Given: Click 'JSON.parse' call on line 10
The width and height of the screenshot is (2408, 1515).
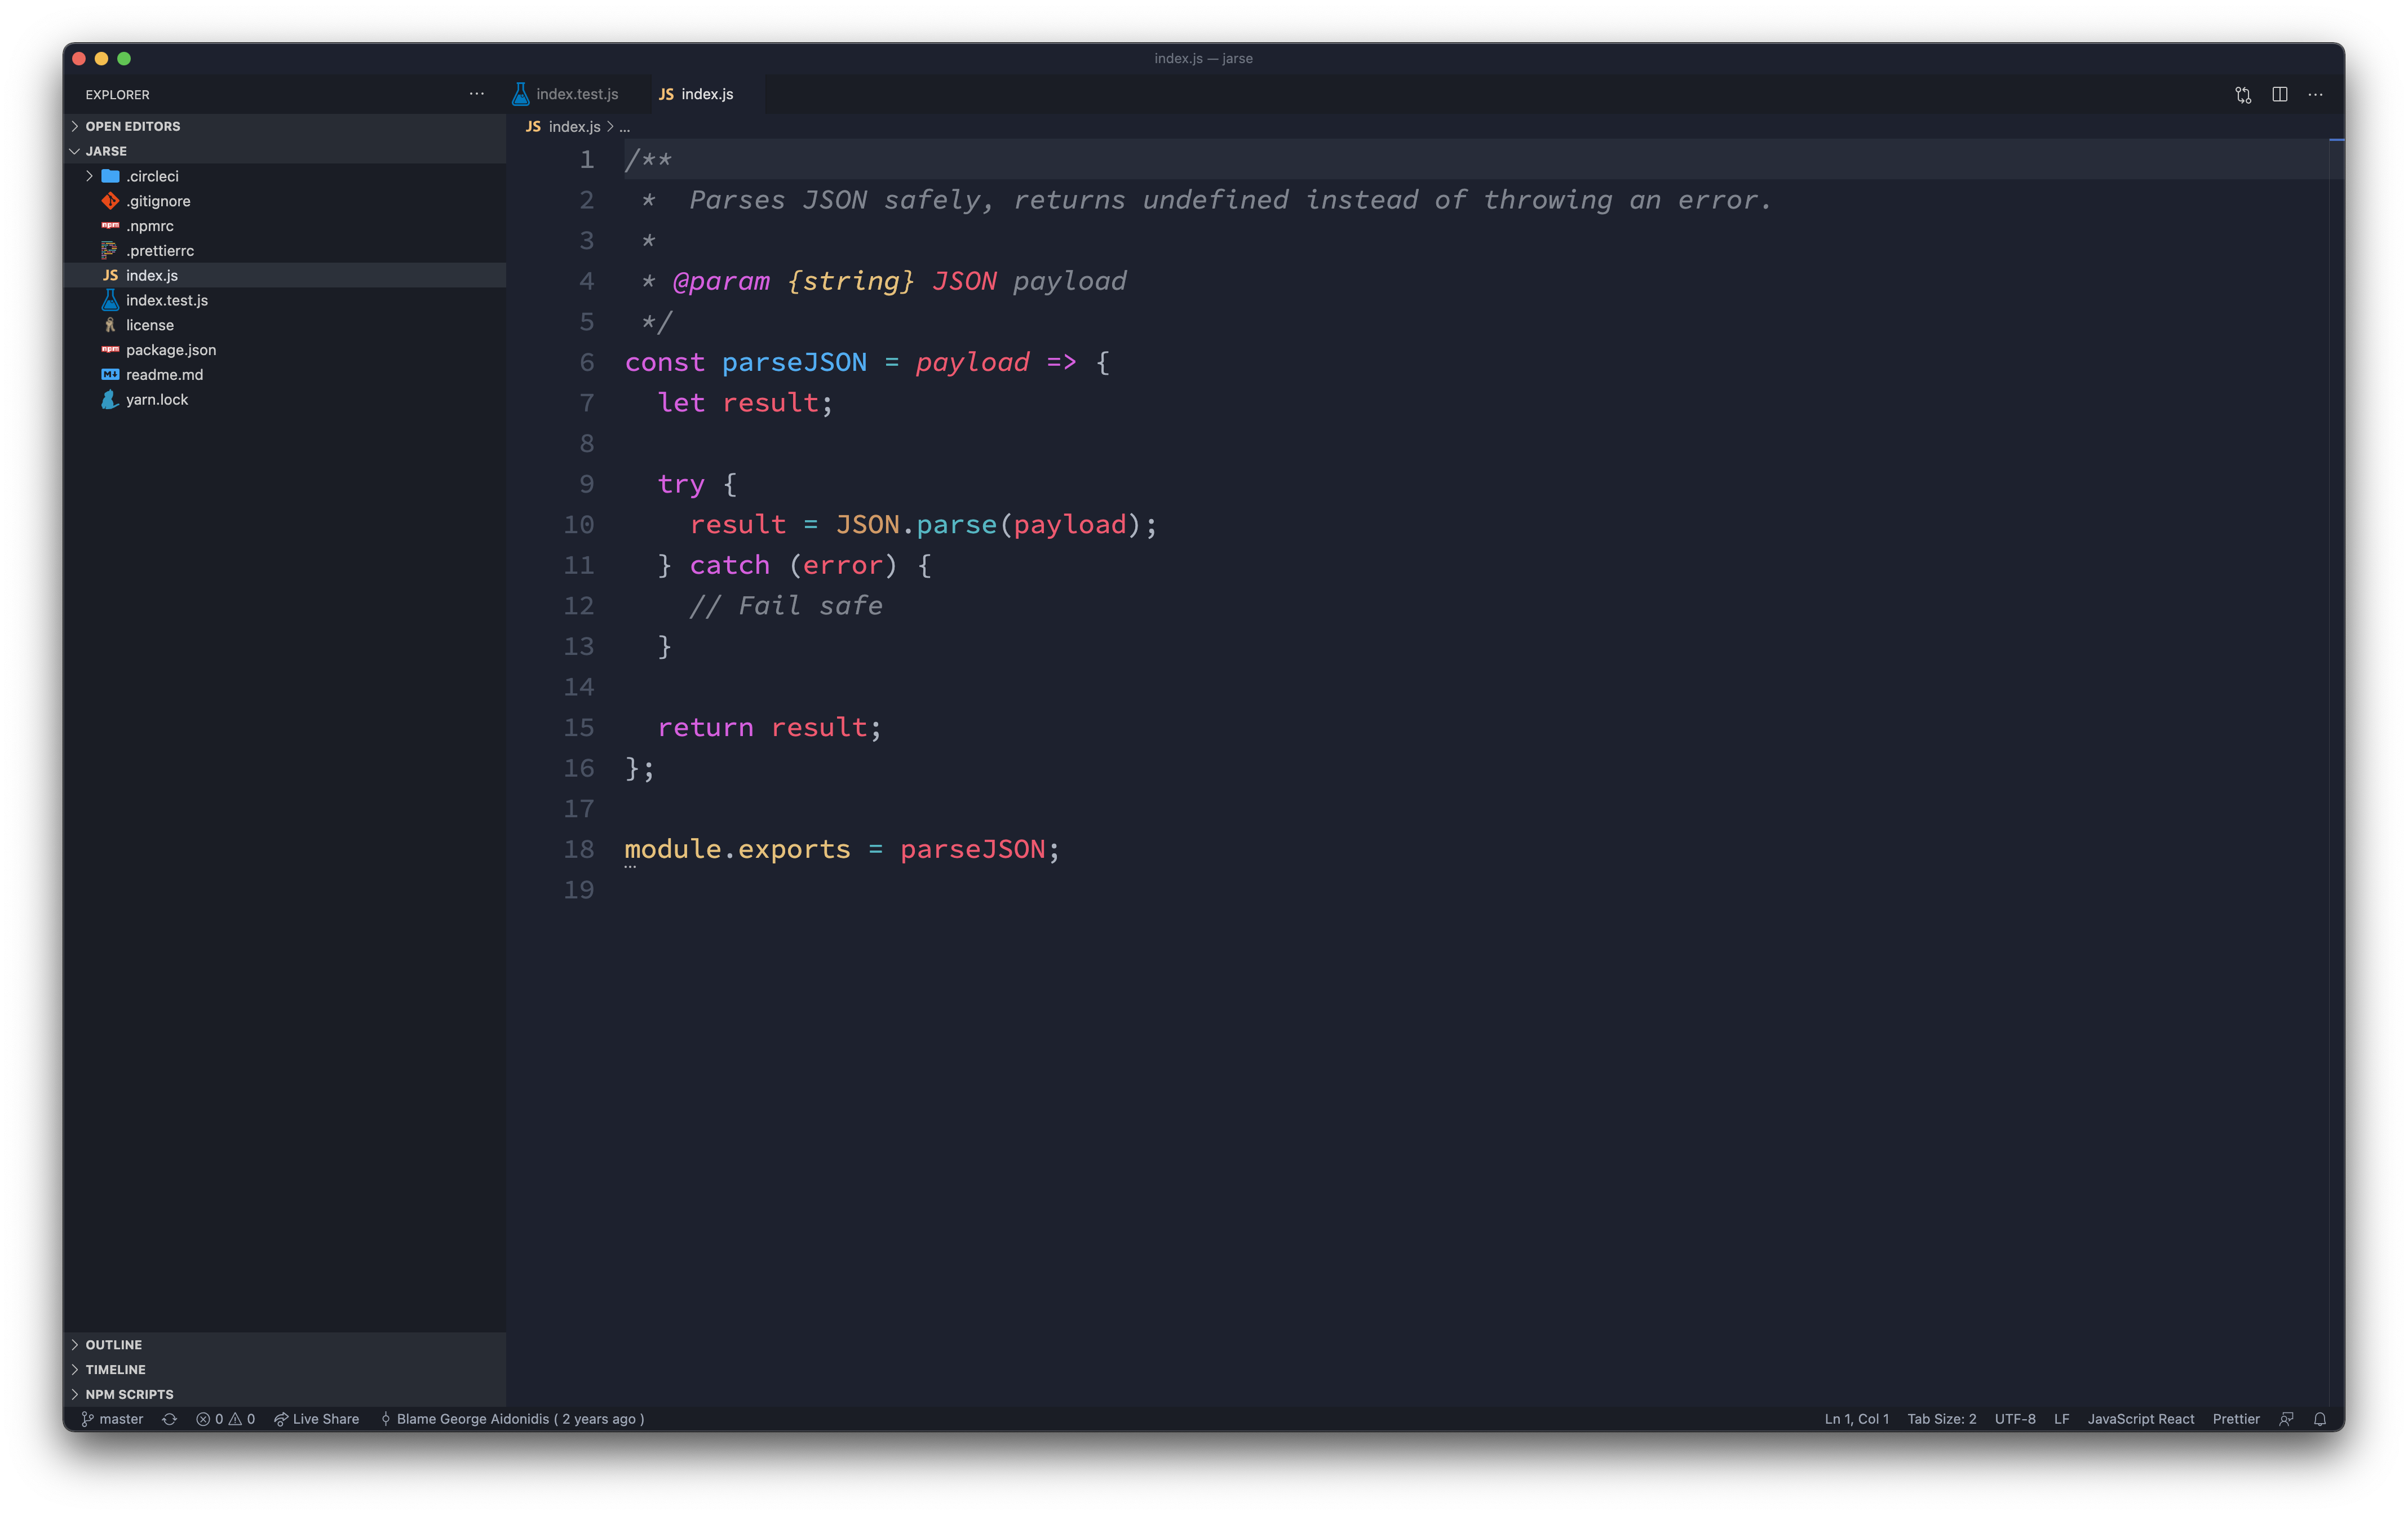Looking at the screenshot, I should (x=916, y=524).
